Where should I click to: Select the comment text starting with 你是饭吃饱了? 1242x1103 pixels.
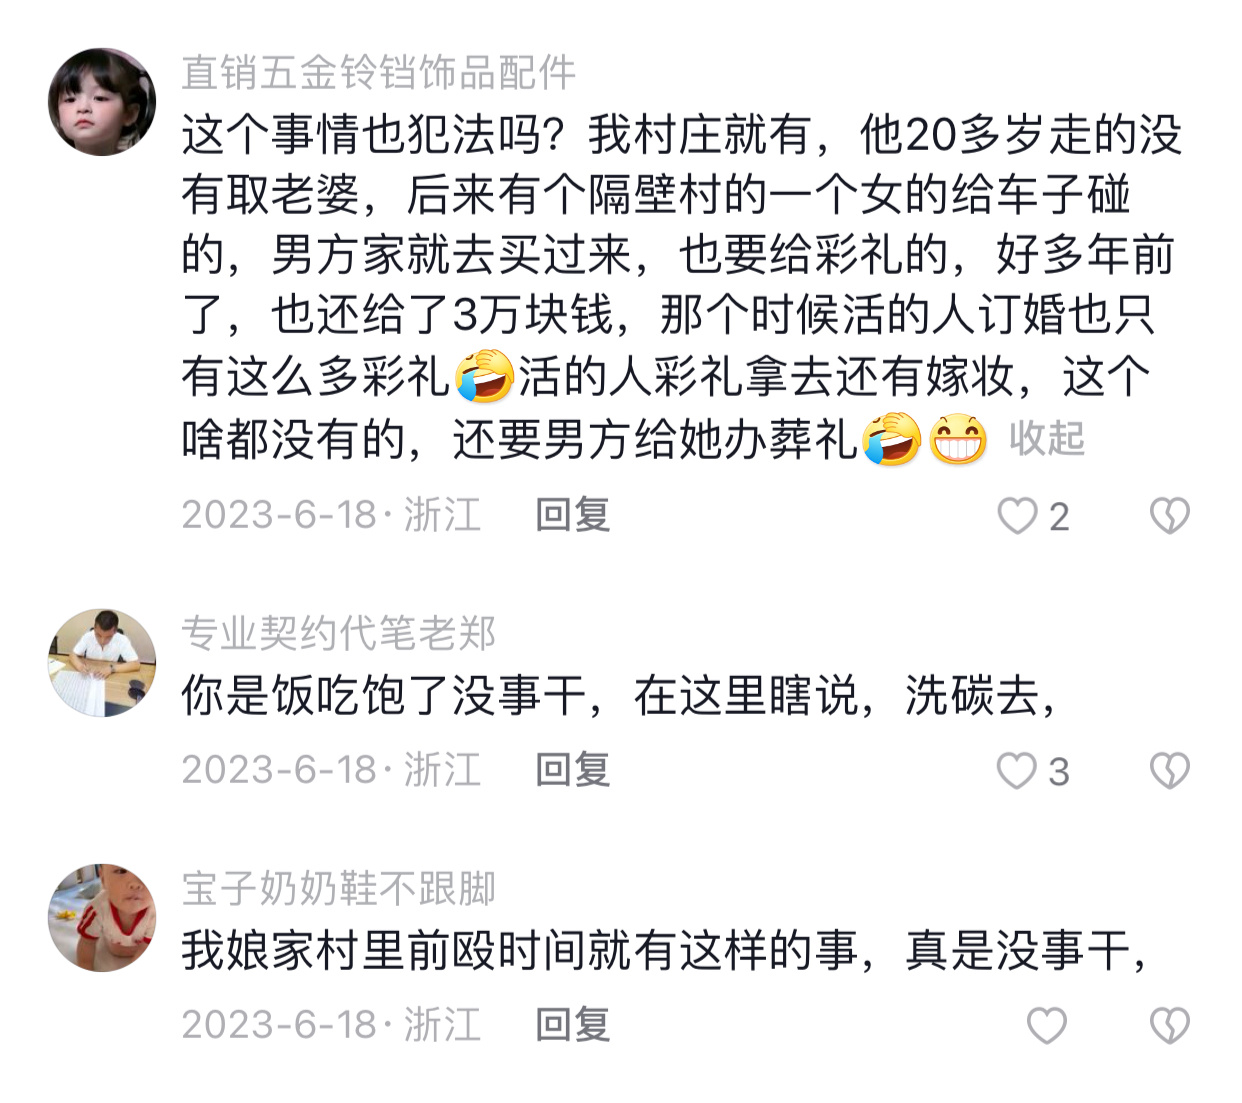click(620, 696)
